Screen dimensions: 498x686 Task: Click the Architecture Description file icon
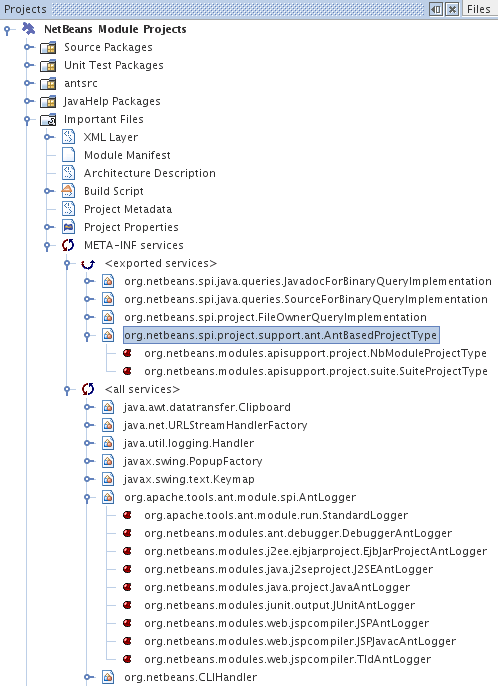point(68,173)
